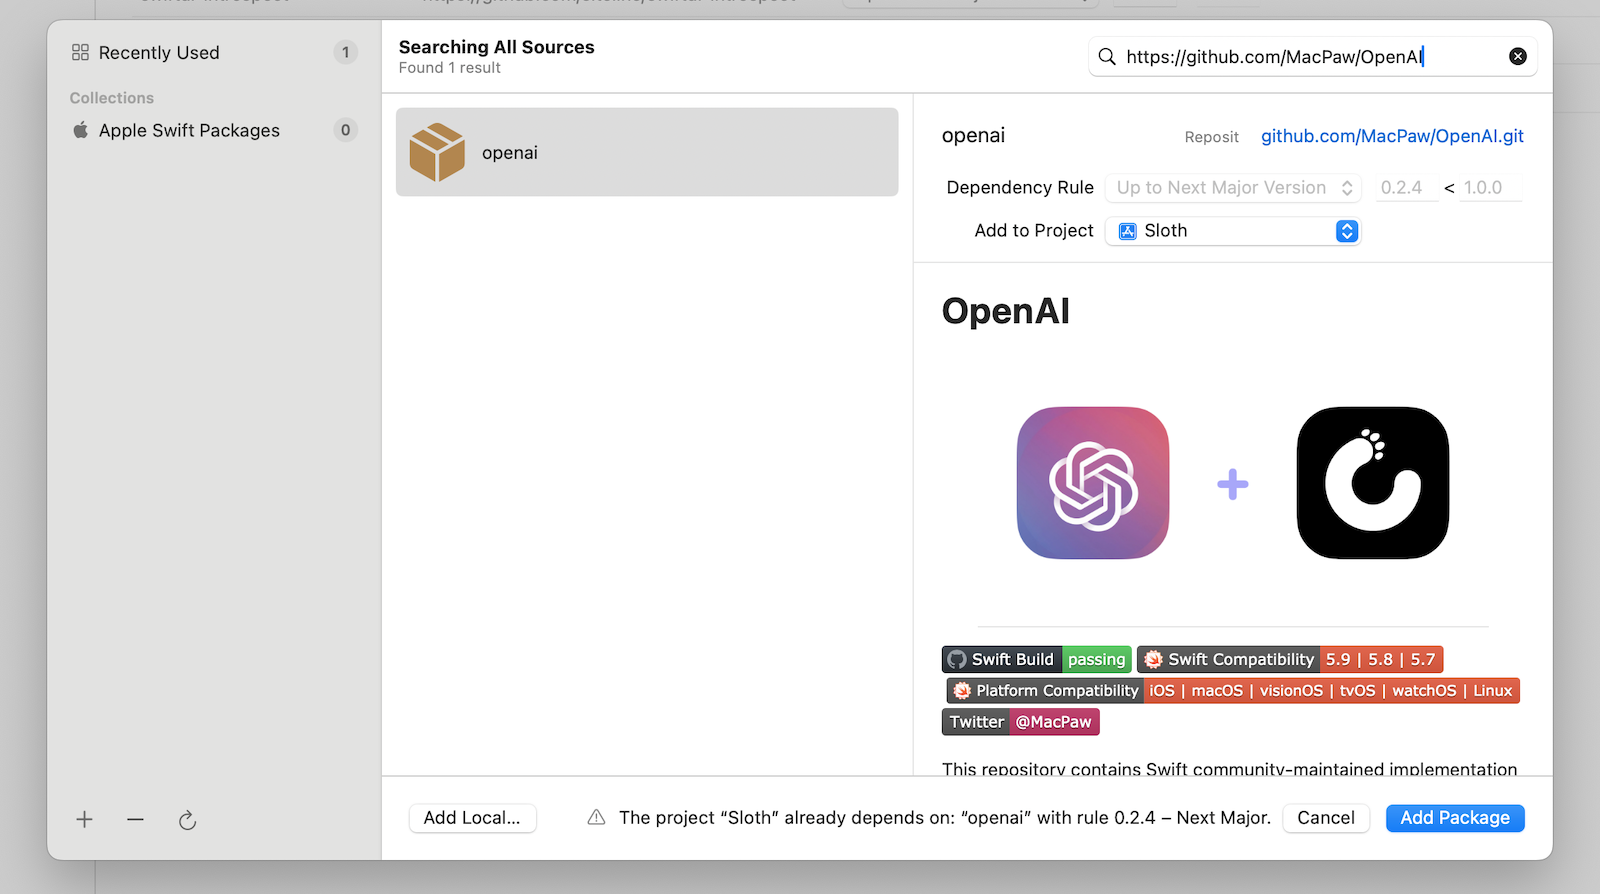Click the Sloth project app icon
Image resolution: width=1600 pixels, height=894 pixels.
1127,231
